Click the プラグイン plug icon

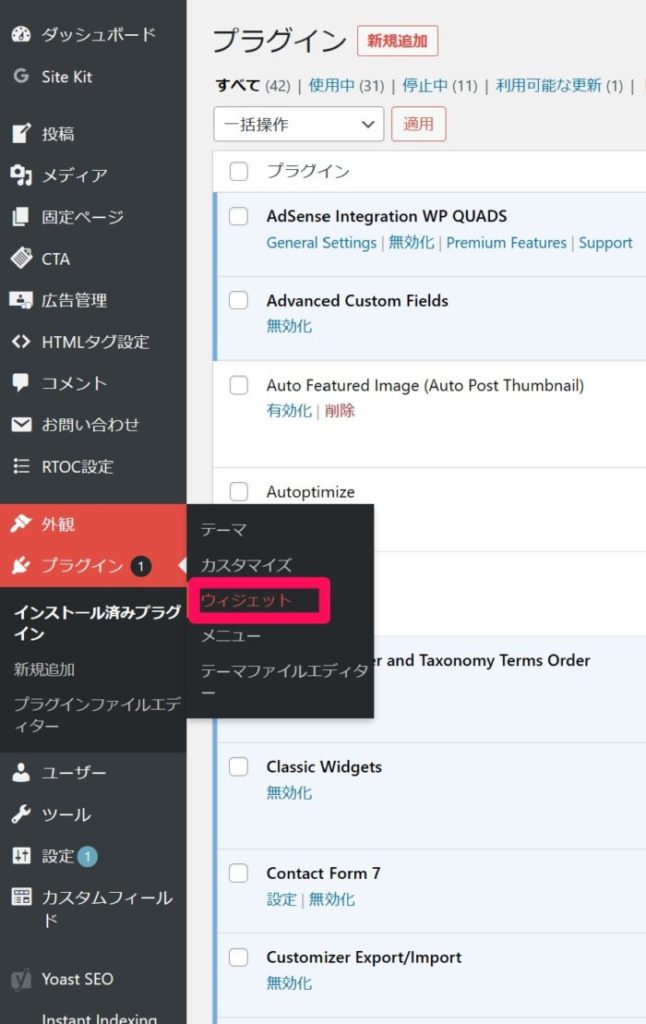(x=21, y=565)
